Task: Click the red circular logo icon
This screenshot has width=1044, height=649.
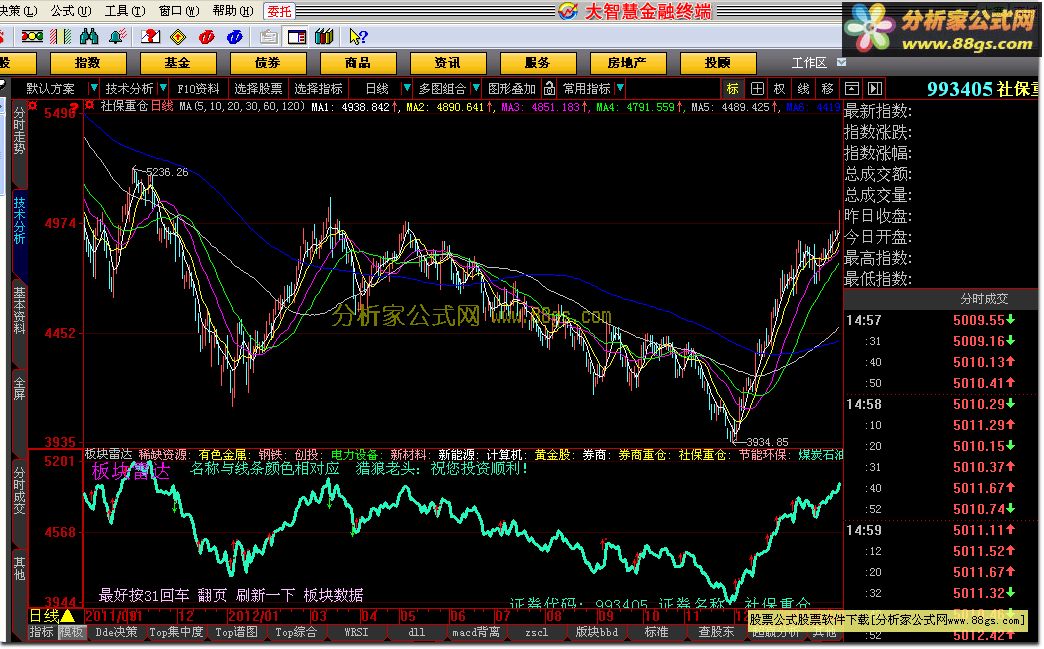Action: (x=206, y=37)
